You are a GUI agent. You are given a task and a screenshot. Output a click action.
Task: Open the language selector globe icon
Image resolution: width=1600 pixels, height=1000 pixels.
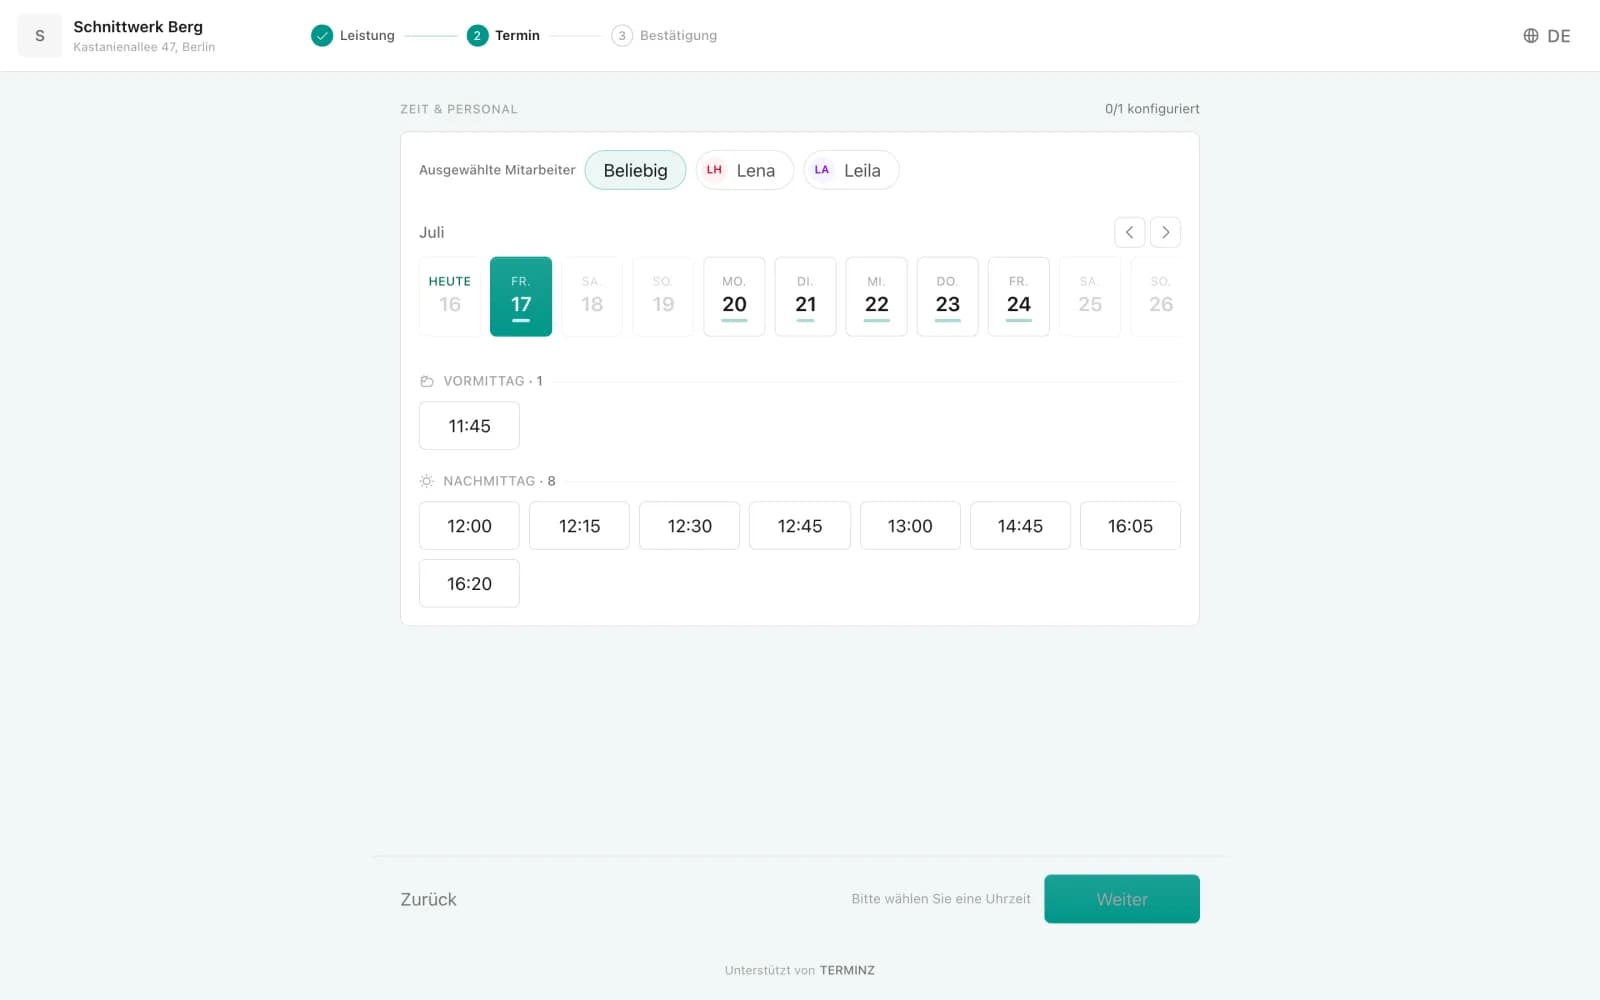click(1530, 36)
